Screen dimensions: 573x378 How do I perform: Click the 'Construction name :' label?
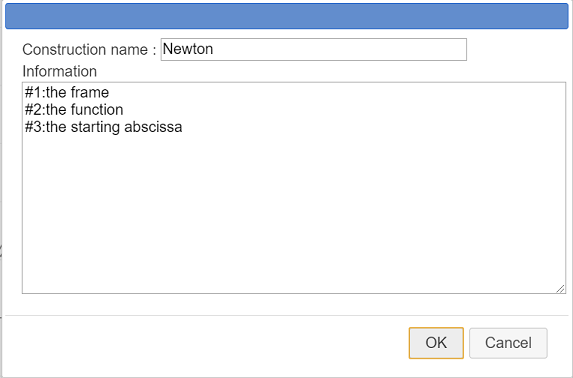click(89, 50)
